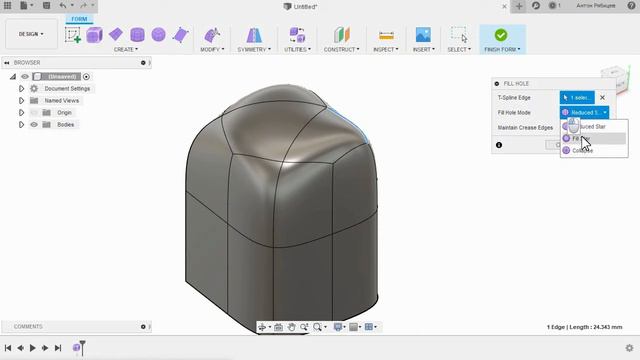This screenshot has width=640, height=360.
Task: Choose Fill Star fill mode option
Action: [594, 138]
